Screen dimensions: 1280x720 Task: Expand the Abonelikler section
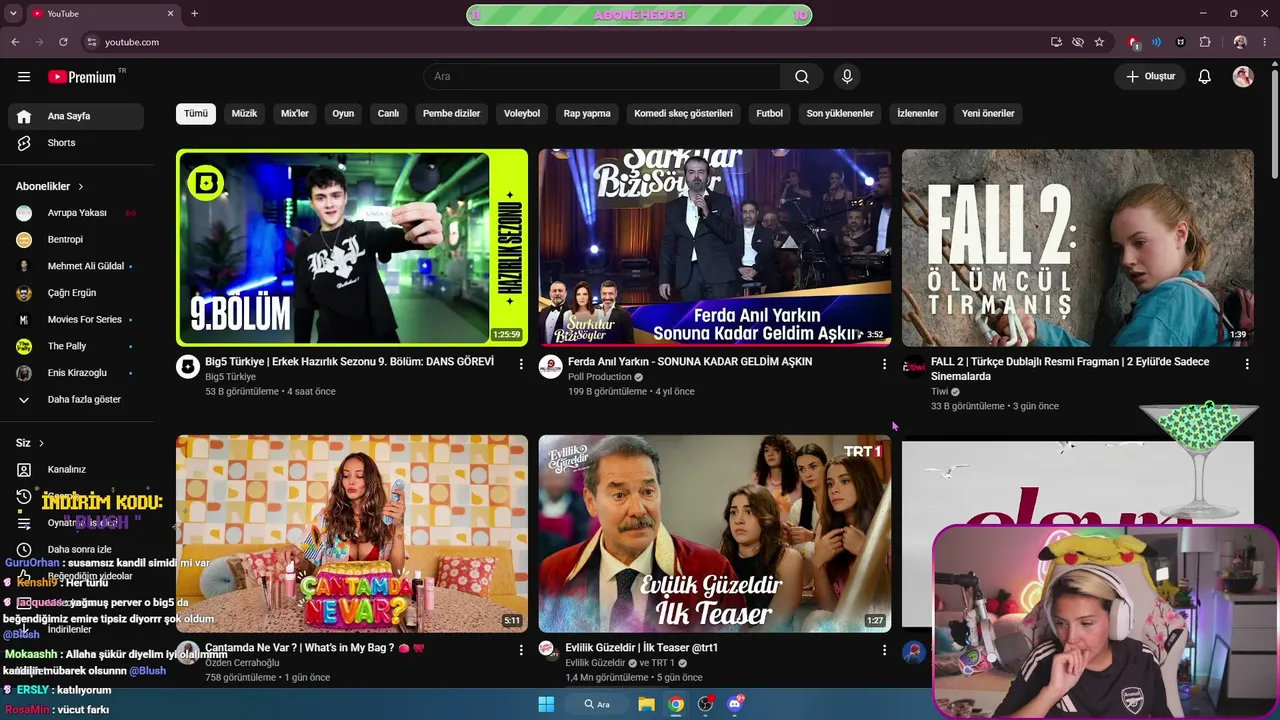coord(50,186)
